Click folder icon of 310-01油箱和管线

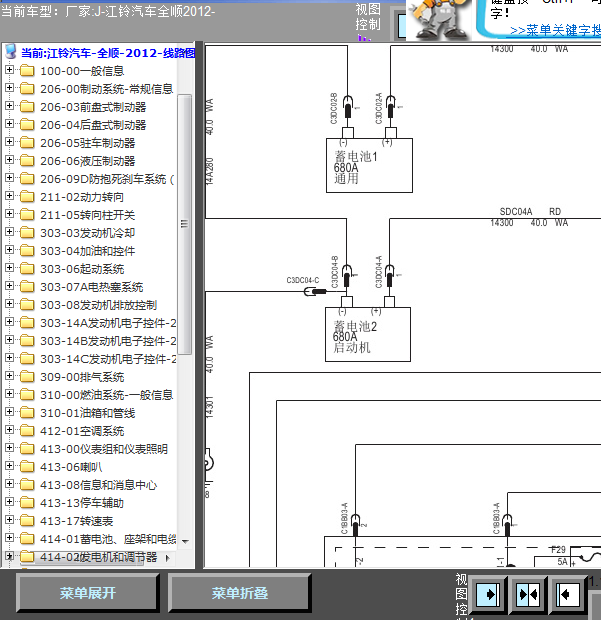tap(27, 412)
